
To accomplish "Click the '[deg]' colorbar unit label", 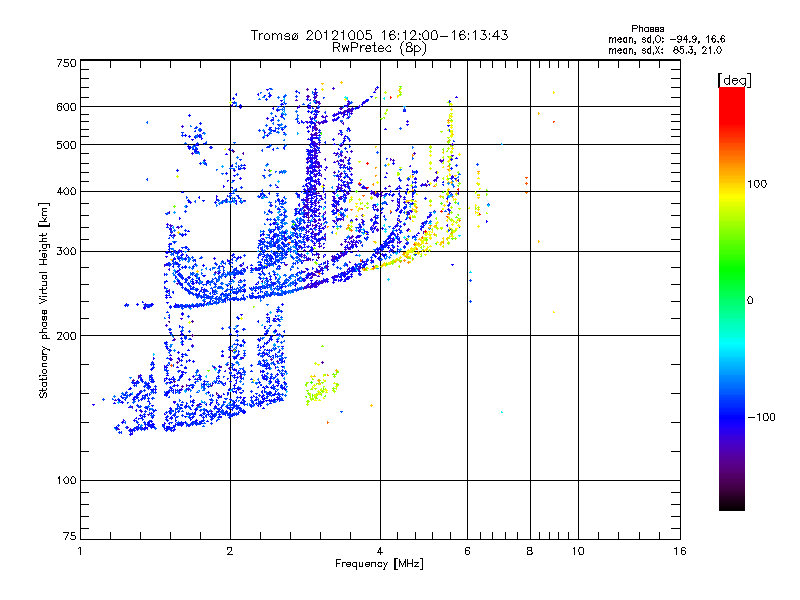I will (x=734, y=80).
